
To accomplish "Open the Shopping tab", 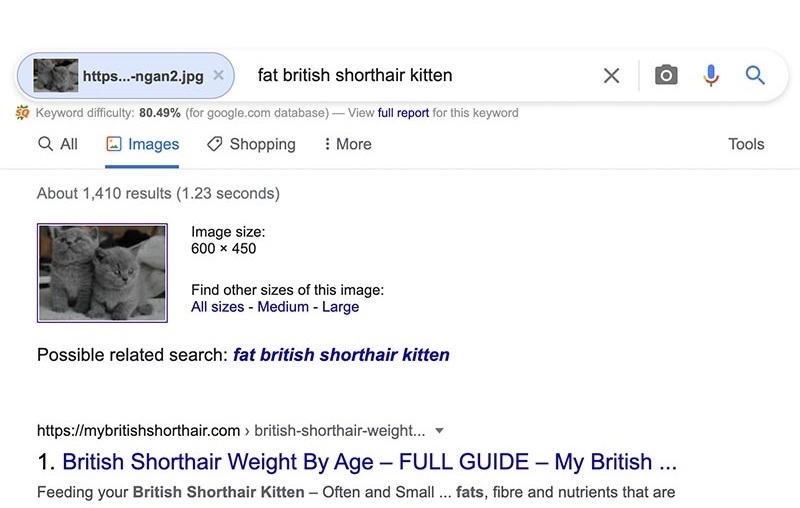I will tap(251, 144).
